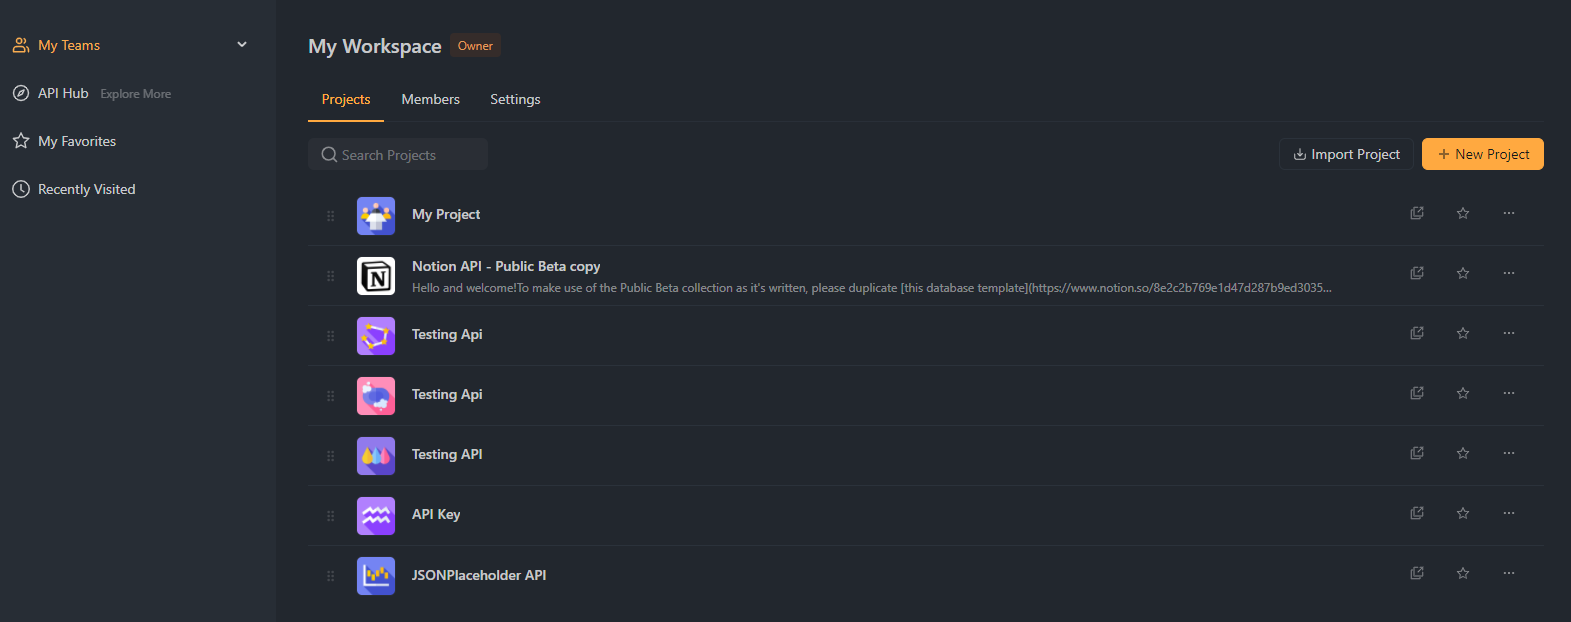Image resolution: width=1571 pixels, height=622 pixels.
Task: Focus the Search Projects field
Action: click(398, 154)
